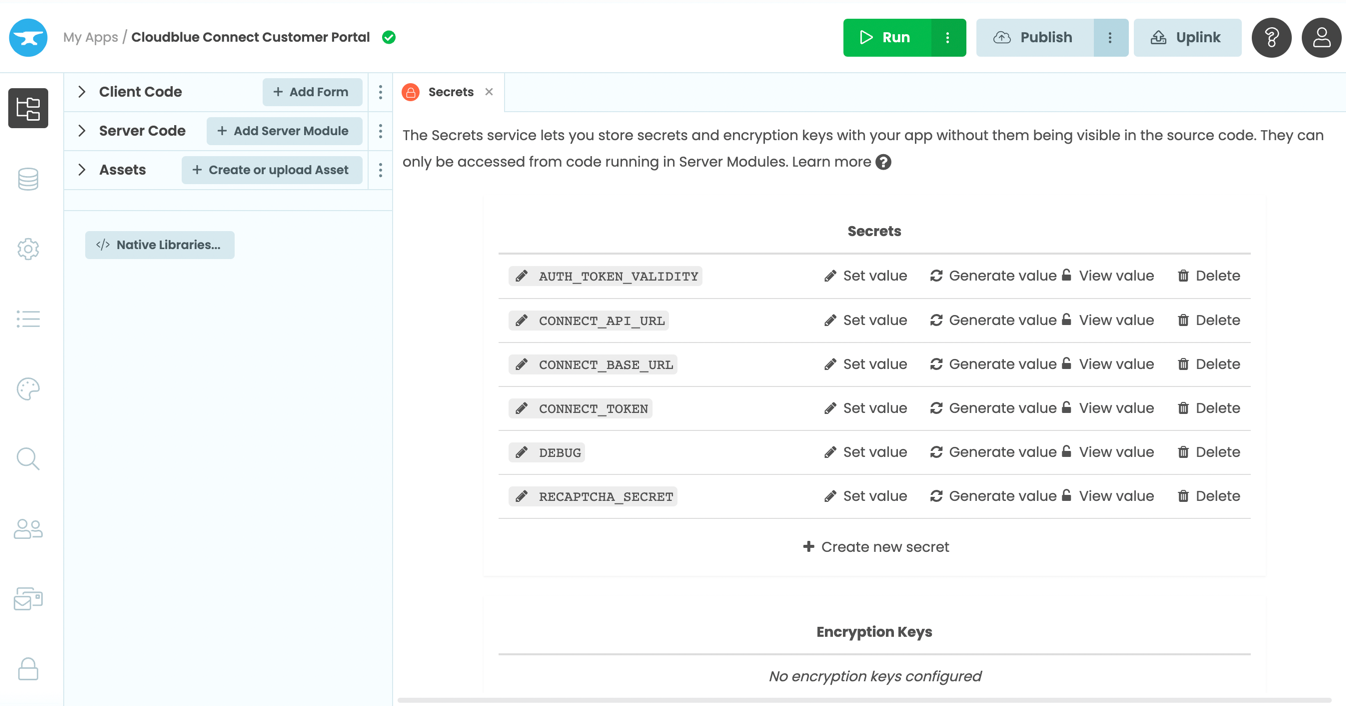Rename CONNECT_BASE_URL via pencil icon

coord(521,364)
